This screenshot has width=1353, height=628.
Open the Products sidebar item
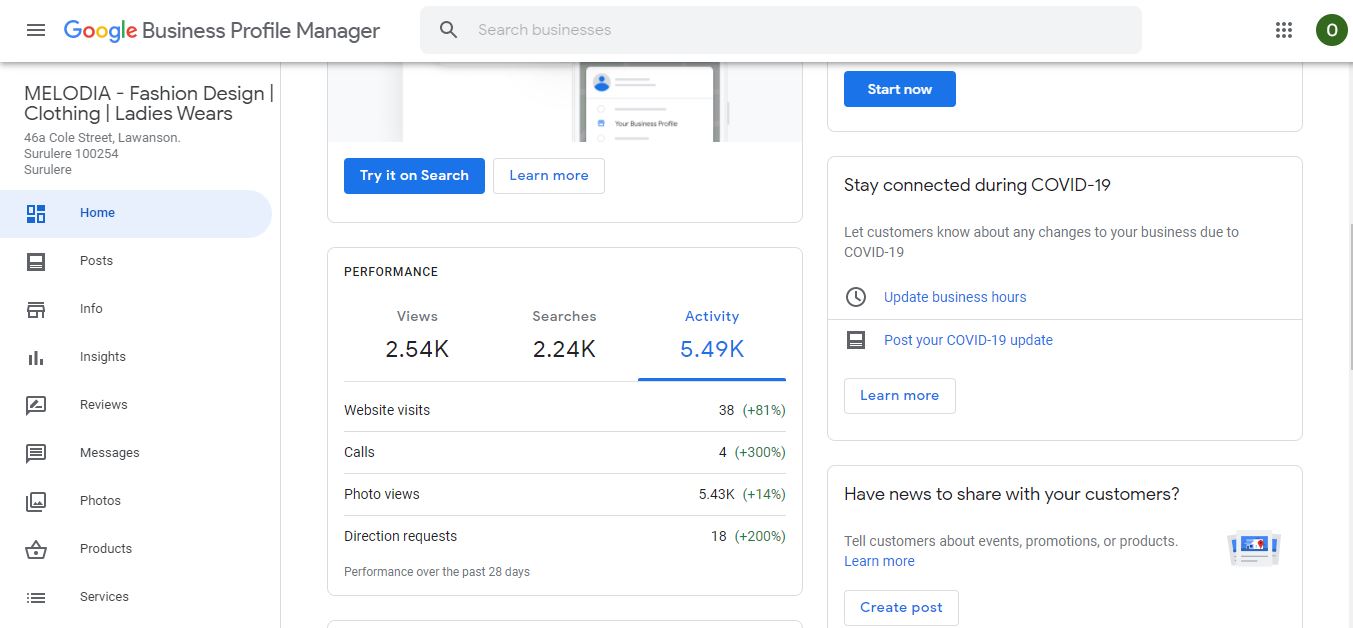click(x=136, y=549)
